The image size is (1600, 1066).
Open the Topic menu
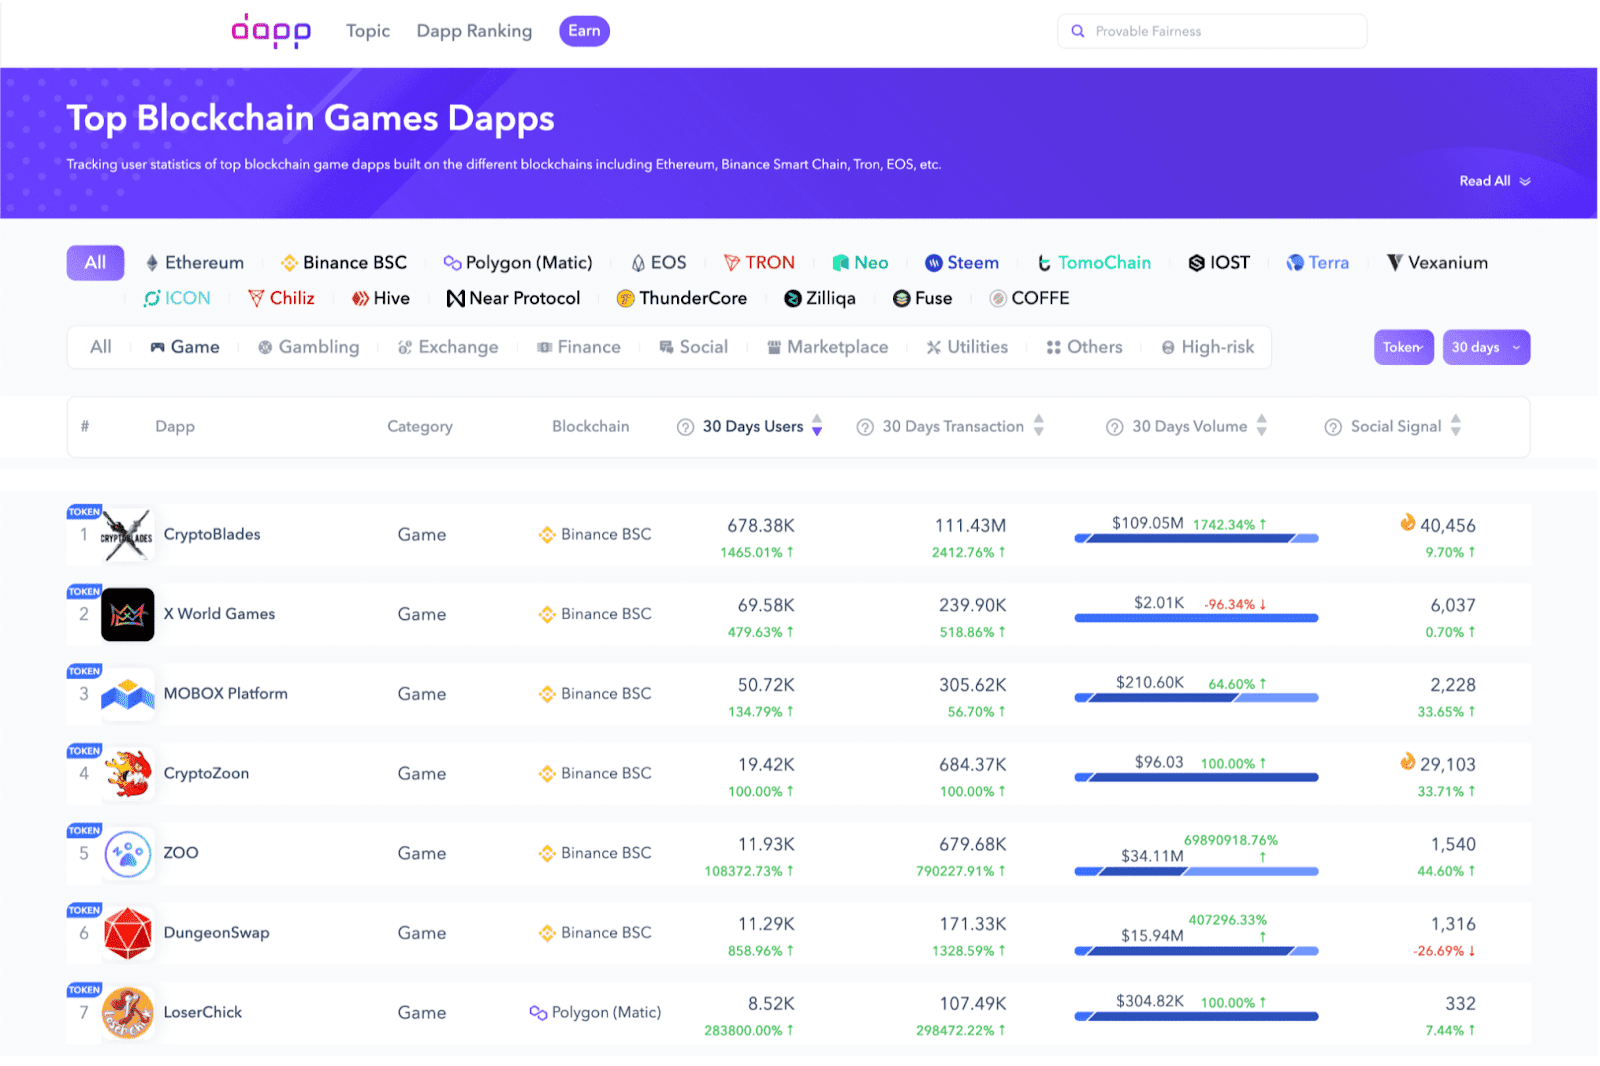click(x=368, y=31)
